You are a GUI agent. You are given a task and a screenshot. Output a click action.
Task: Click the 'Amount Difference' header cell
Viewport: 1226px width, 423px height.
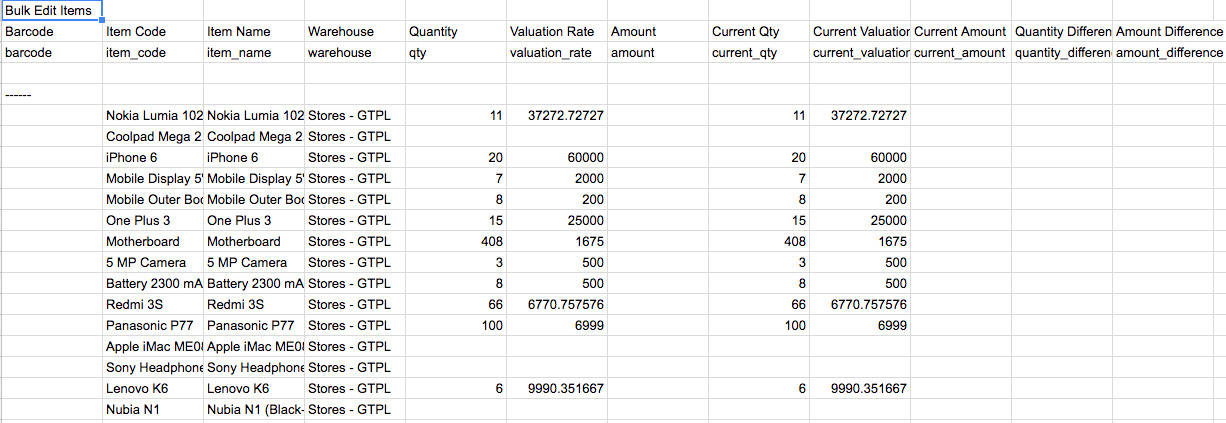pos(1169,32)
